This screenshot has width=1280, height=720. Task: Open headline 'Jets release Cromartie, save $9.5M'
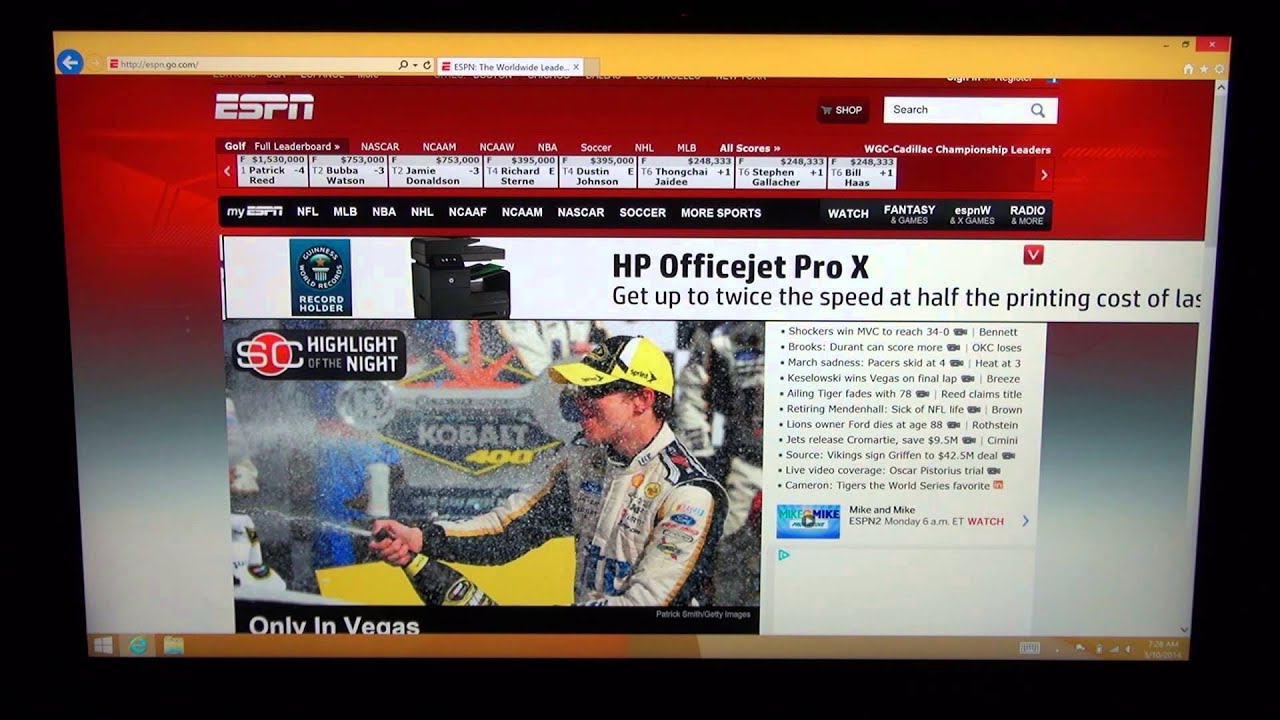pyautogui.click(x=872, y=440)
